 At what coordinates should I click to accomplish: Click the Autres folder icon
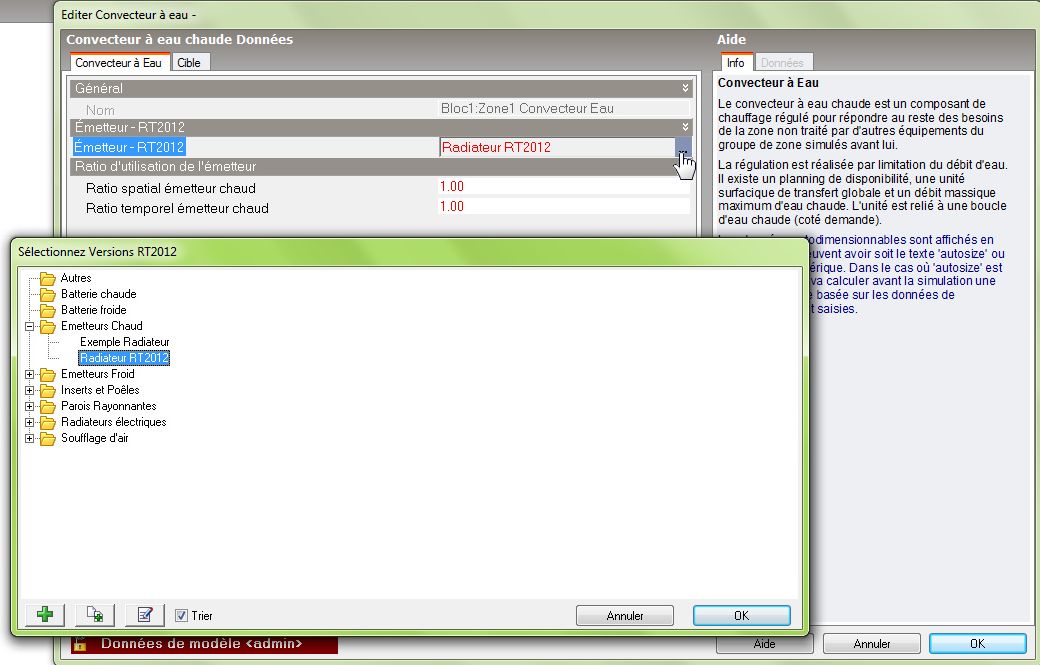[47, 278]
